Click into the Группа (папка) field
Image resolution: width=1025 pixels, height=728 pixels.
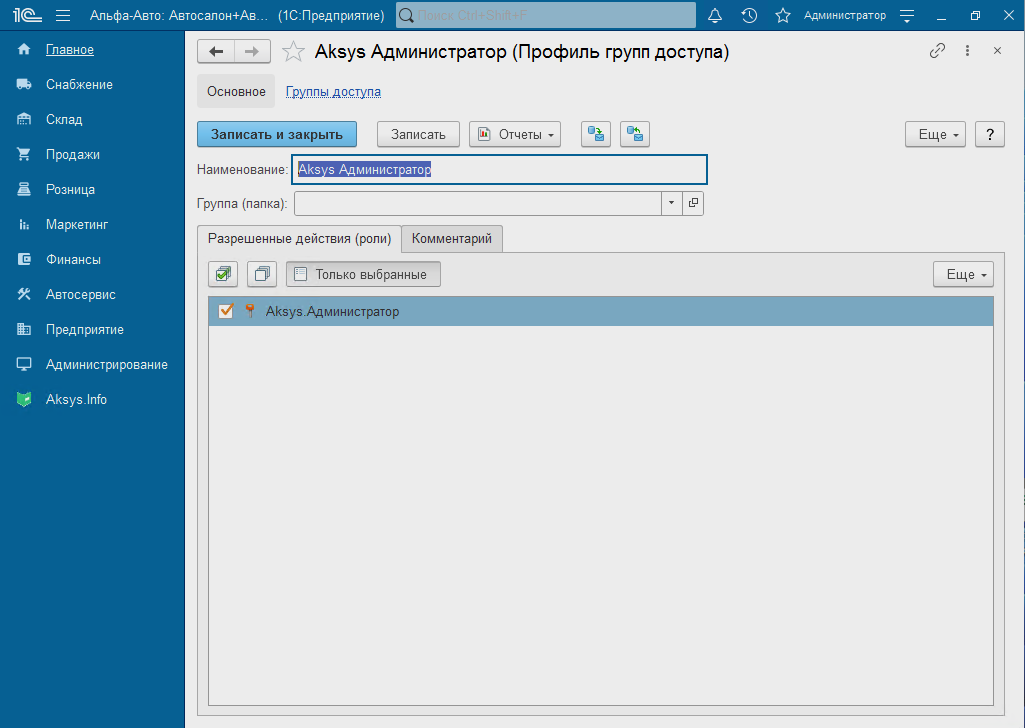[478, 203]
